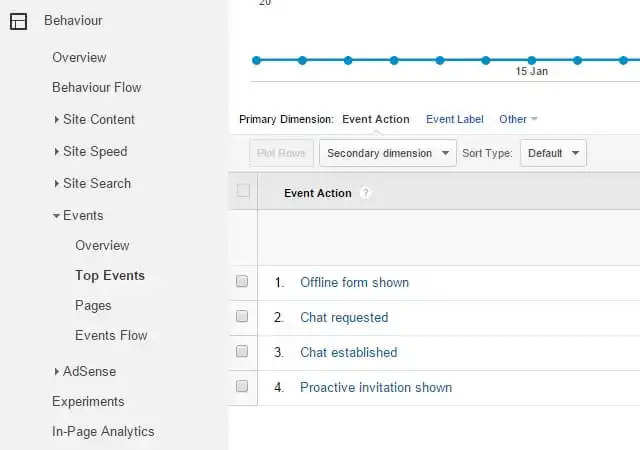This screenshot has width=640, height=450.
Task: Enable the Proactive invitation shown checkbox
Action: (x=242, y=387)
